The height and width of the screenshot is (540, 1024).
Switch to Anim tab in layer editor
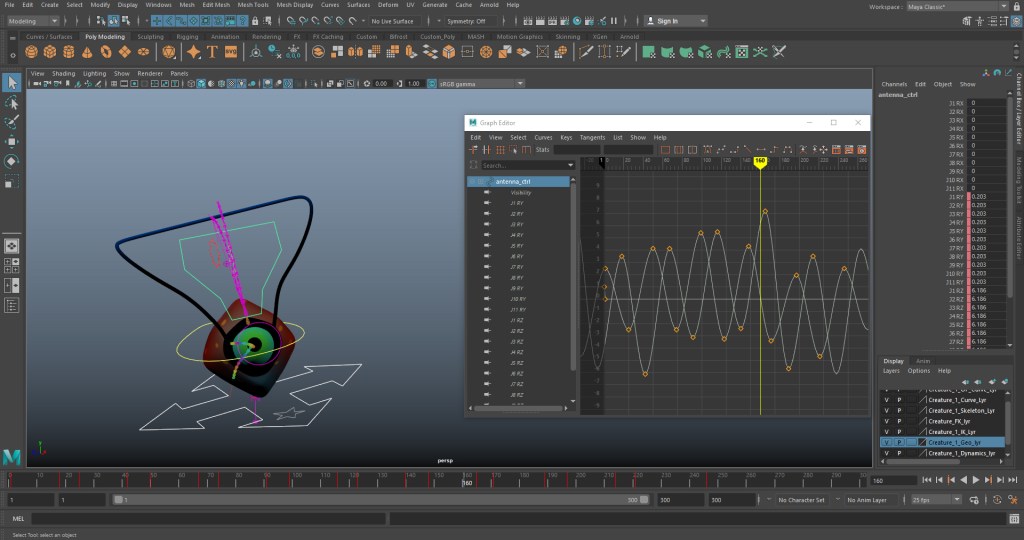[923, 361]
